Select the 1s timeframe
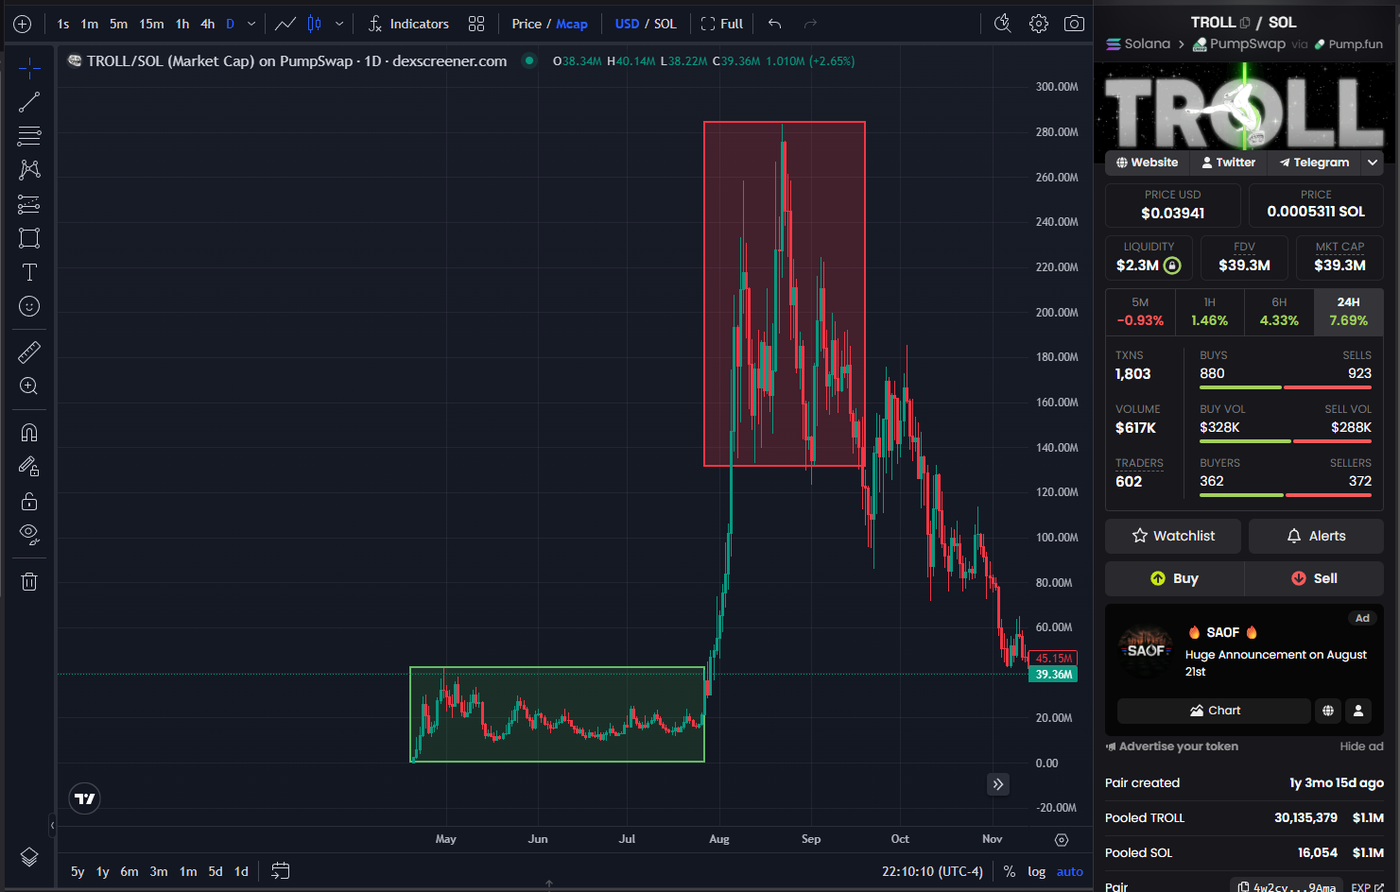 click(63, 23)
